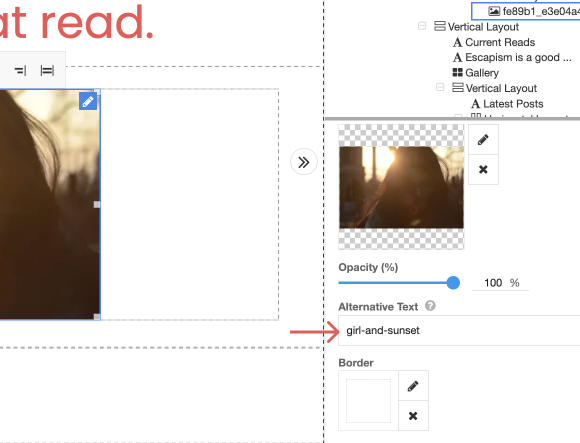Image resolution: width=580 pixels, height=443 pixels.
Task: Click the Alternative Text help question icon
Action: click(430, 306)
